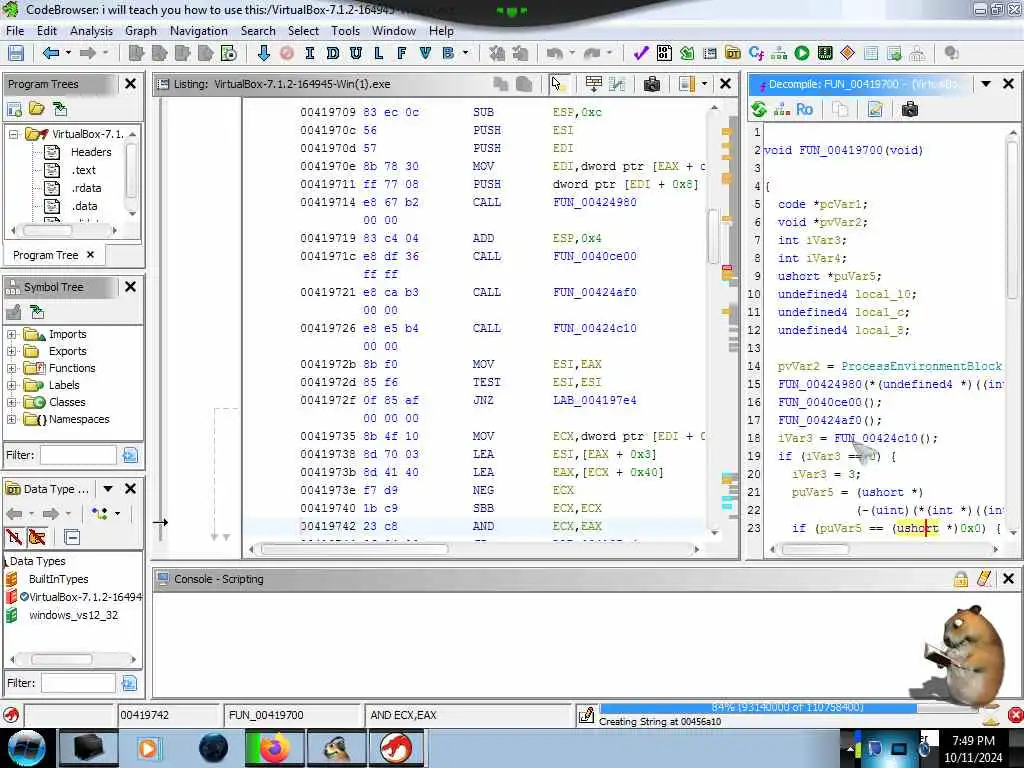Click the purple checkmark toolbar icon
Image resolution: width=1024 pixels, height=768 pixels.
pyautogui.click(x=641, y=54)
